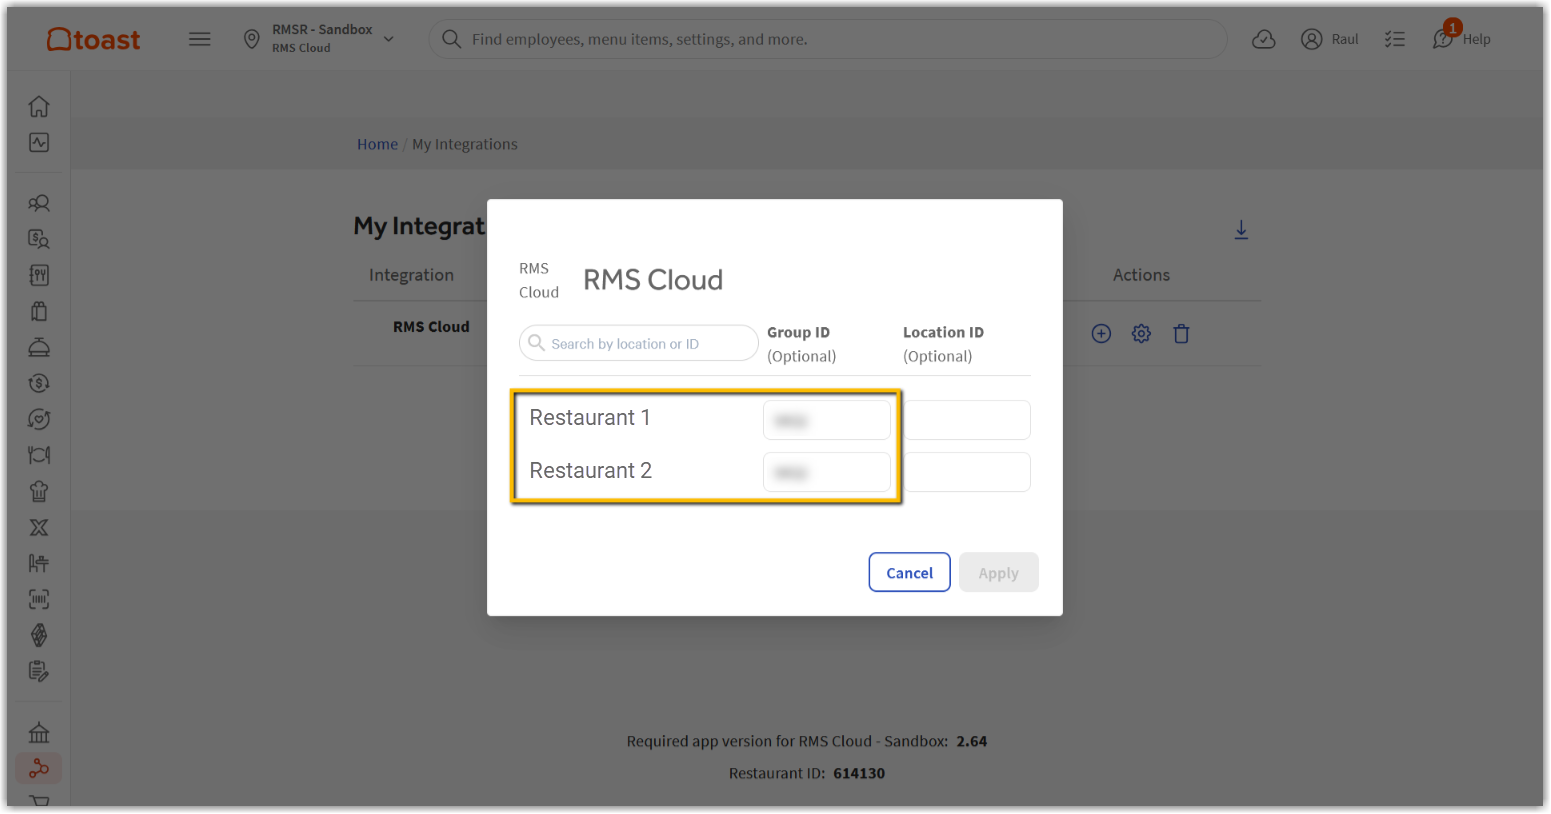The image size is (1551, 814).
Task: Cancel the RMS Cloud dialog
Action: (909, 572)
